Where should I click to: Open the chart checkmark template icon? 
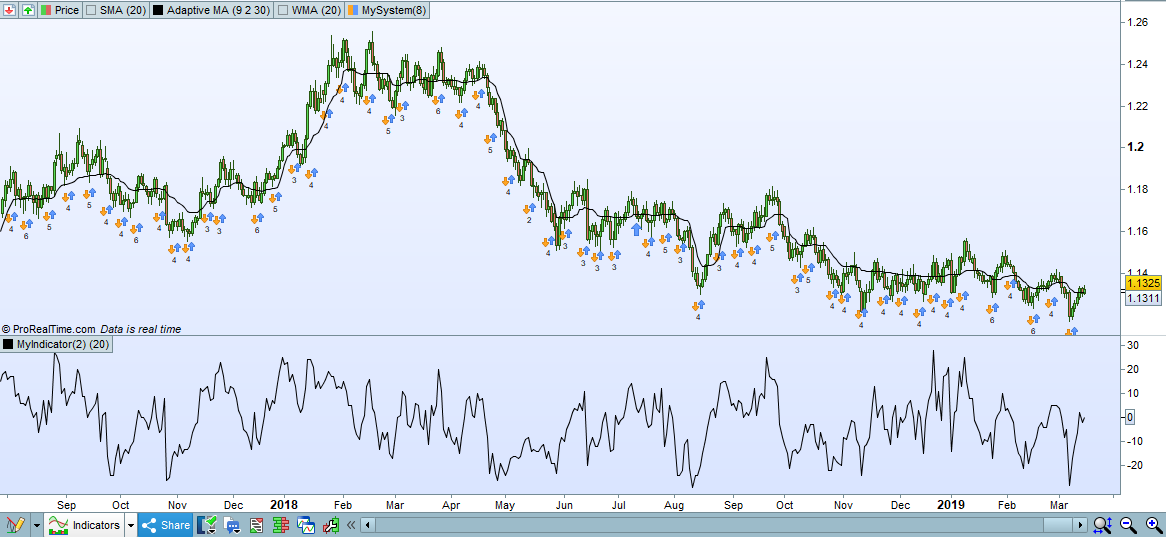tap(208, 525)
